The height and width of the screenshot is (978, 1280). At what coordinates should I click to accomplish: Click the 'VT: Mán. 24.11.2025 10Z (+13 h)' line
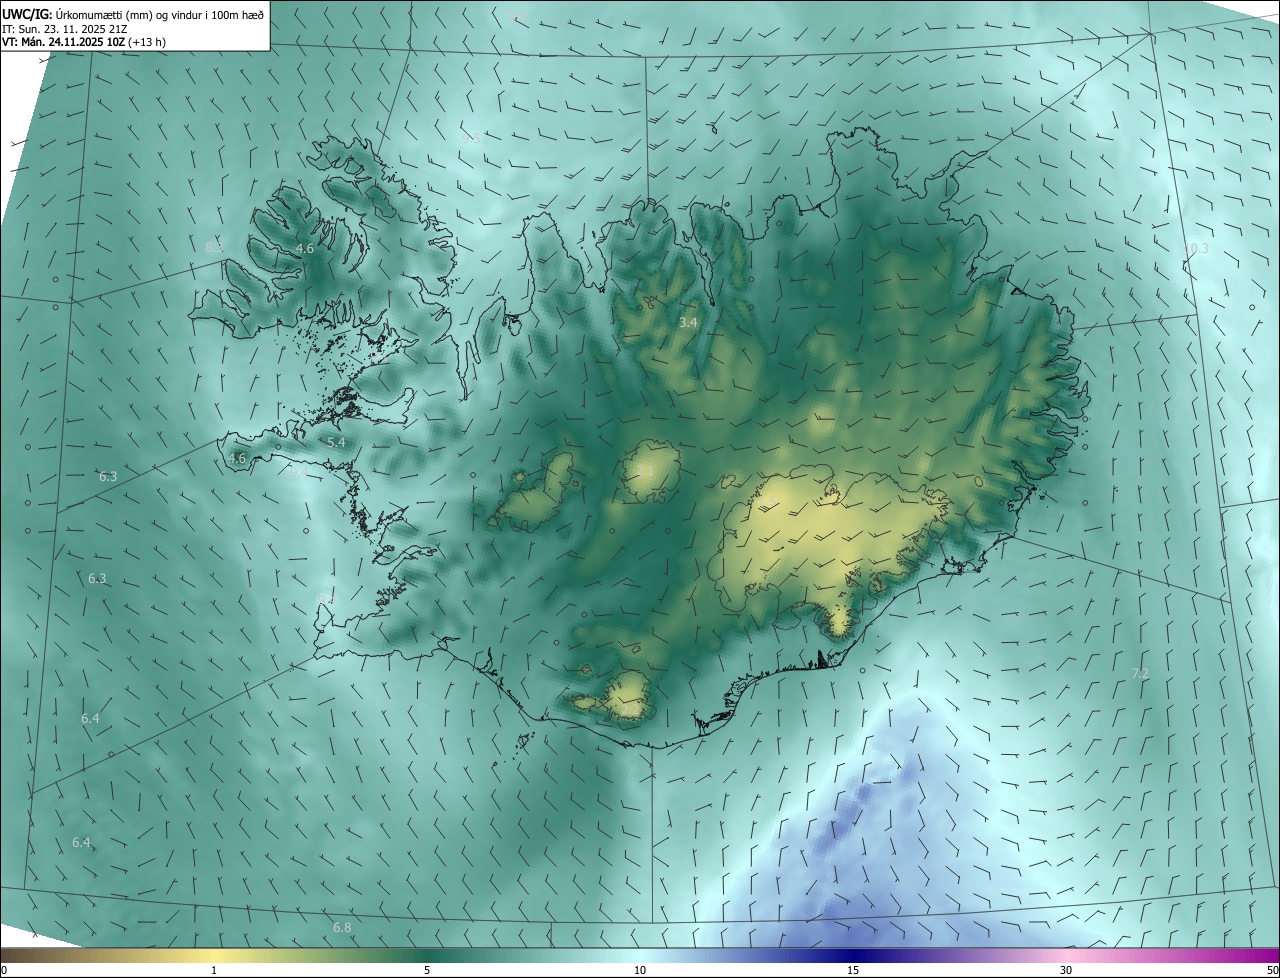84,42
